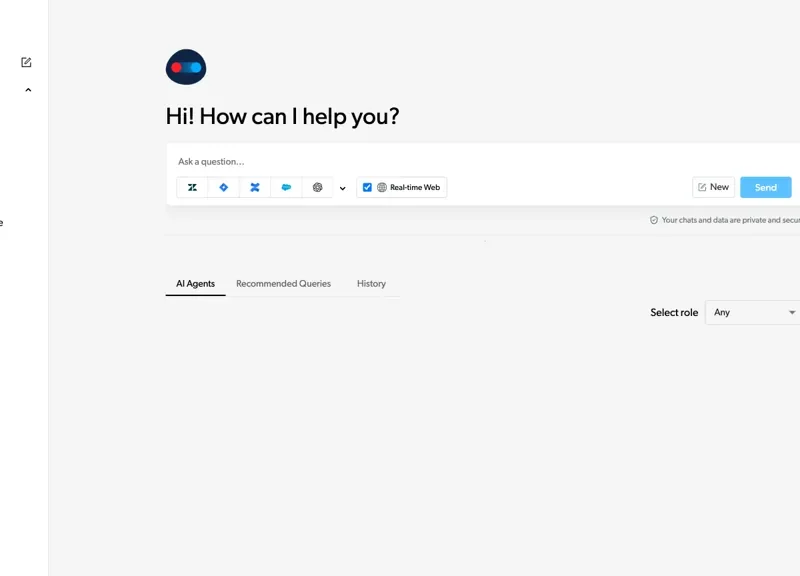Select the Jira source icon

click(224, 187)
